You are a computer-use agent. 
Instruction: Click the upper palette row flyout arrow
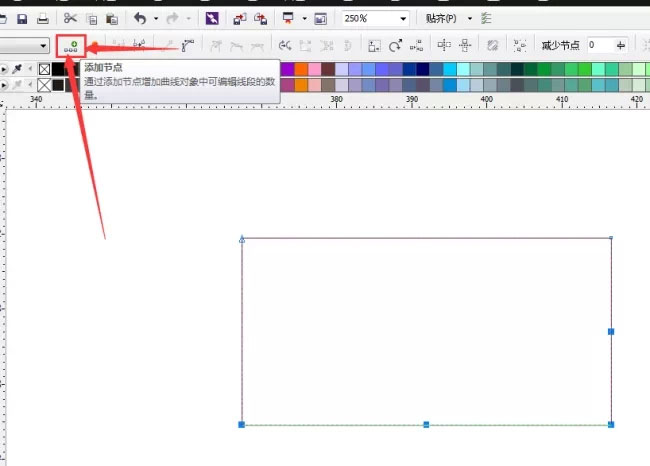[x=4, y=69]
